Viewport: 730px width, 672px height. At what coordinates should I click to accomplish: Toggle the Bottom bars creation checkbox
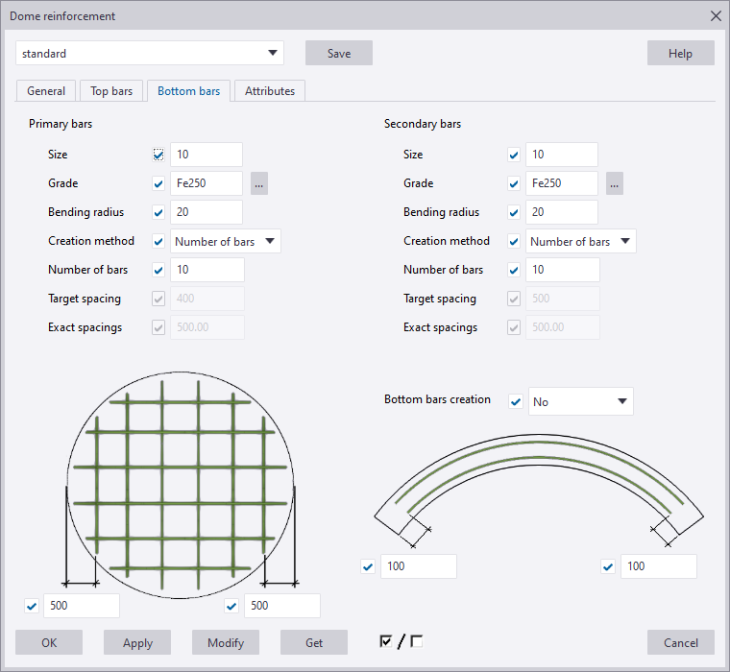click(x=515, y=401)
